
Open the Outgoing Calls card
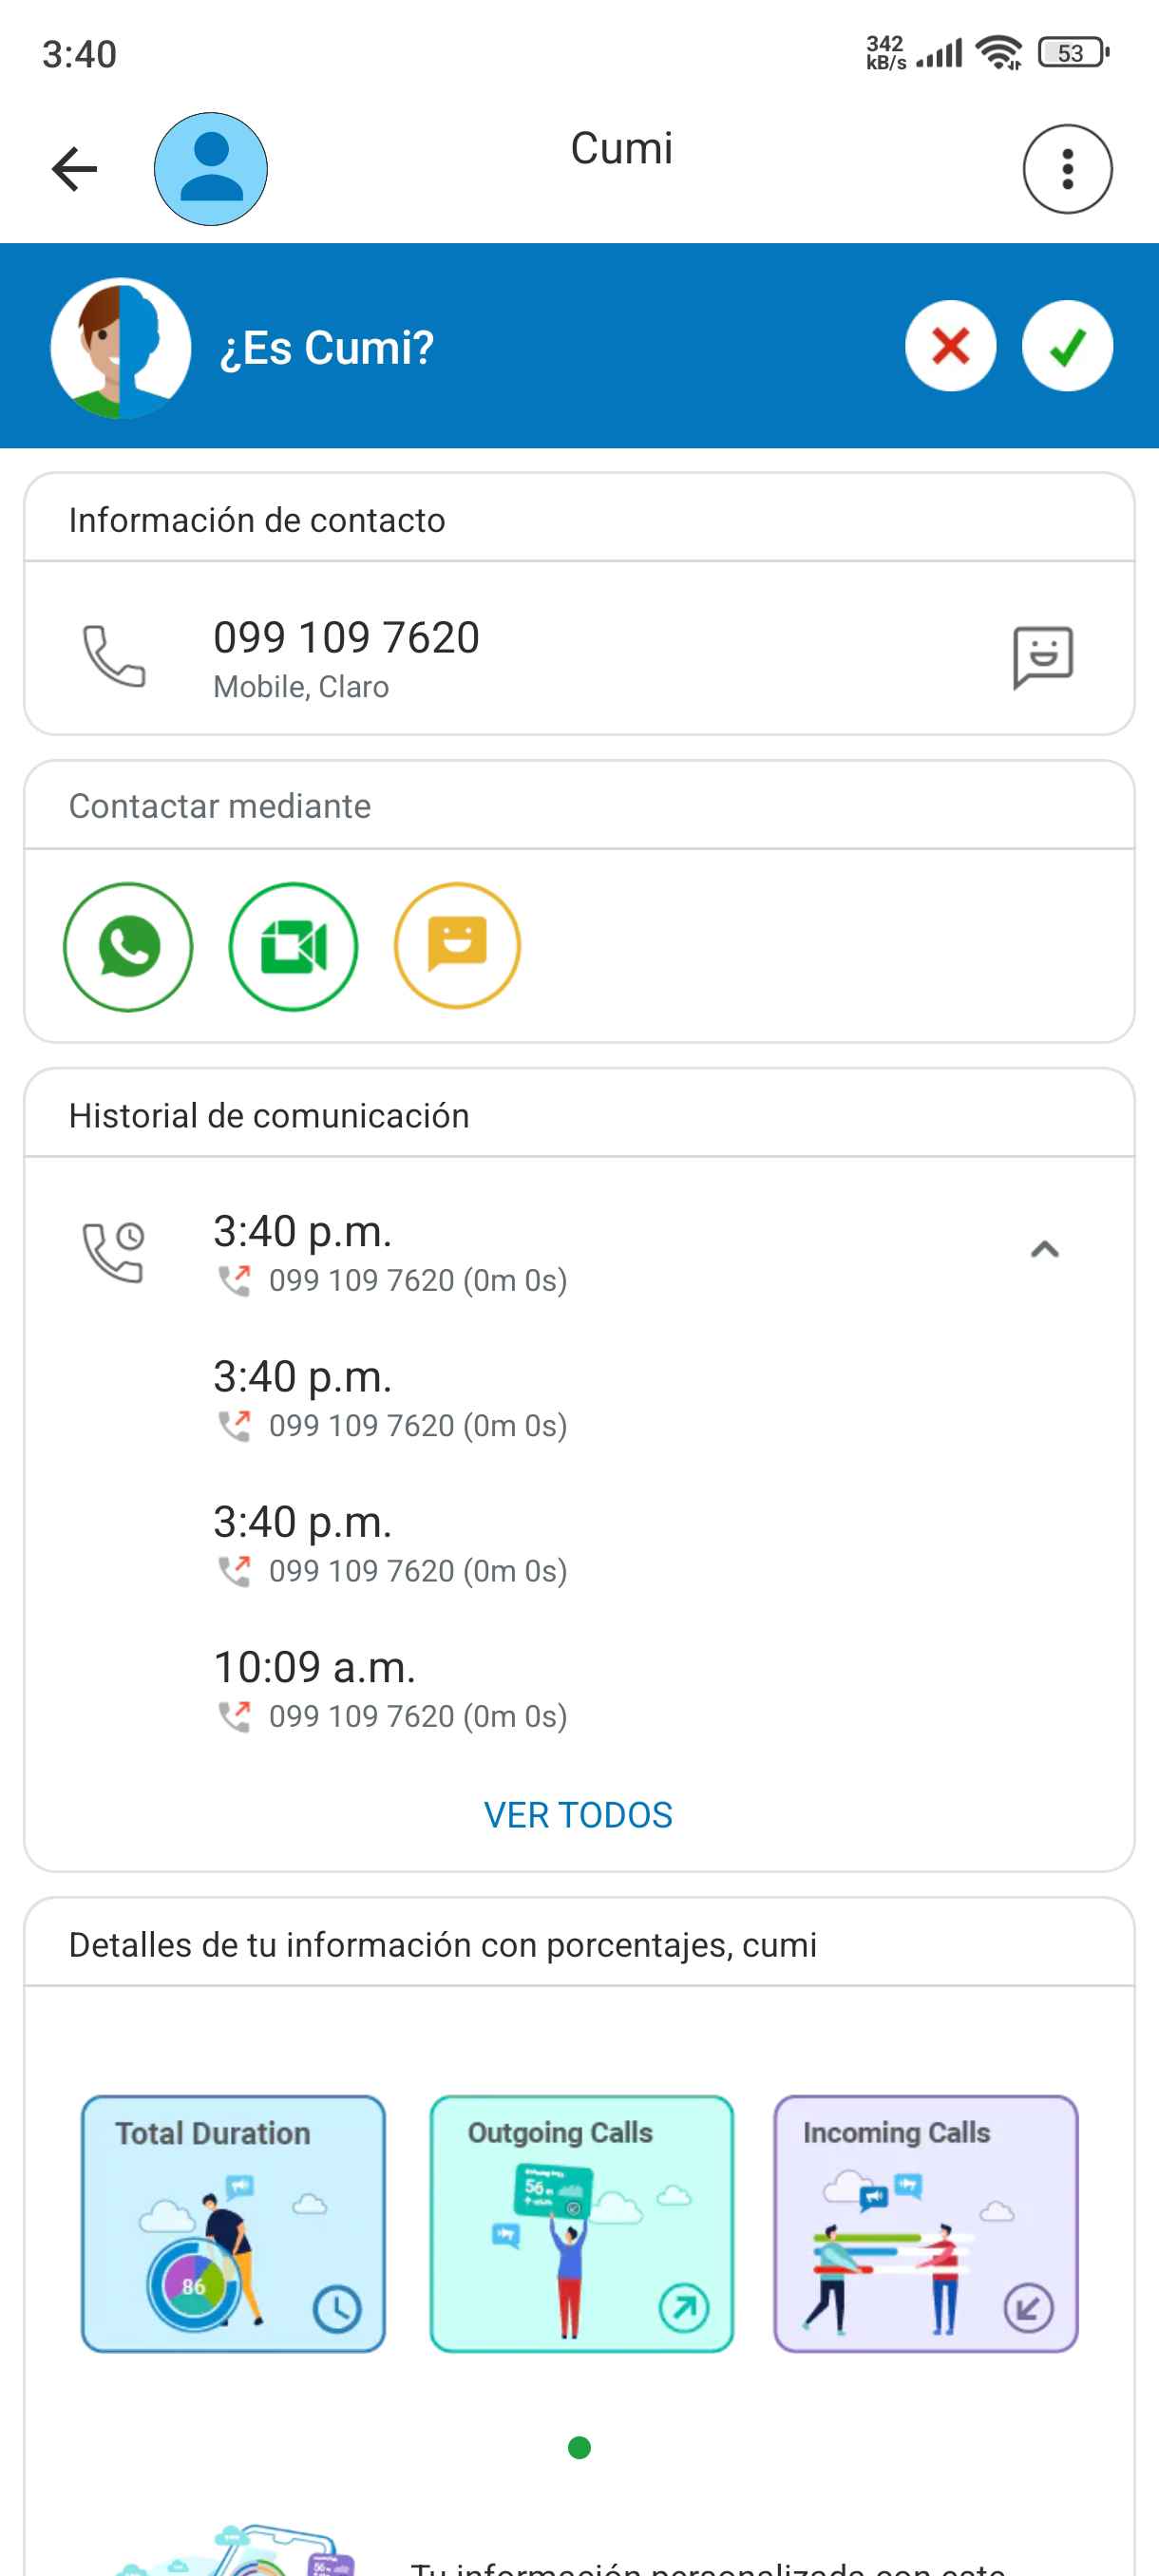pyautogui.click(x=581, y=2223)
